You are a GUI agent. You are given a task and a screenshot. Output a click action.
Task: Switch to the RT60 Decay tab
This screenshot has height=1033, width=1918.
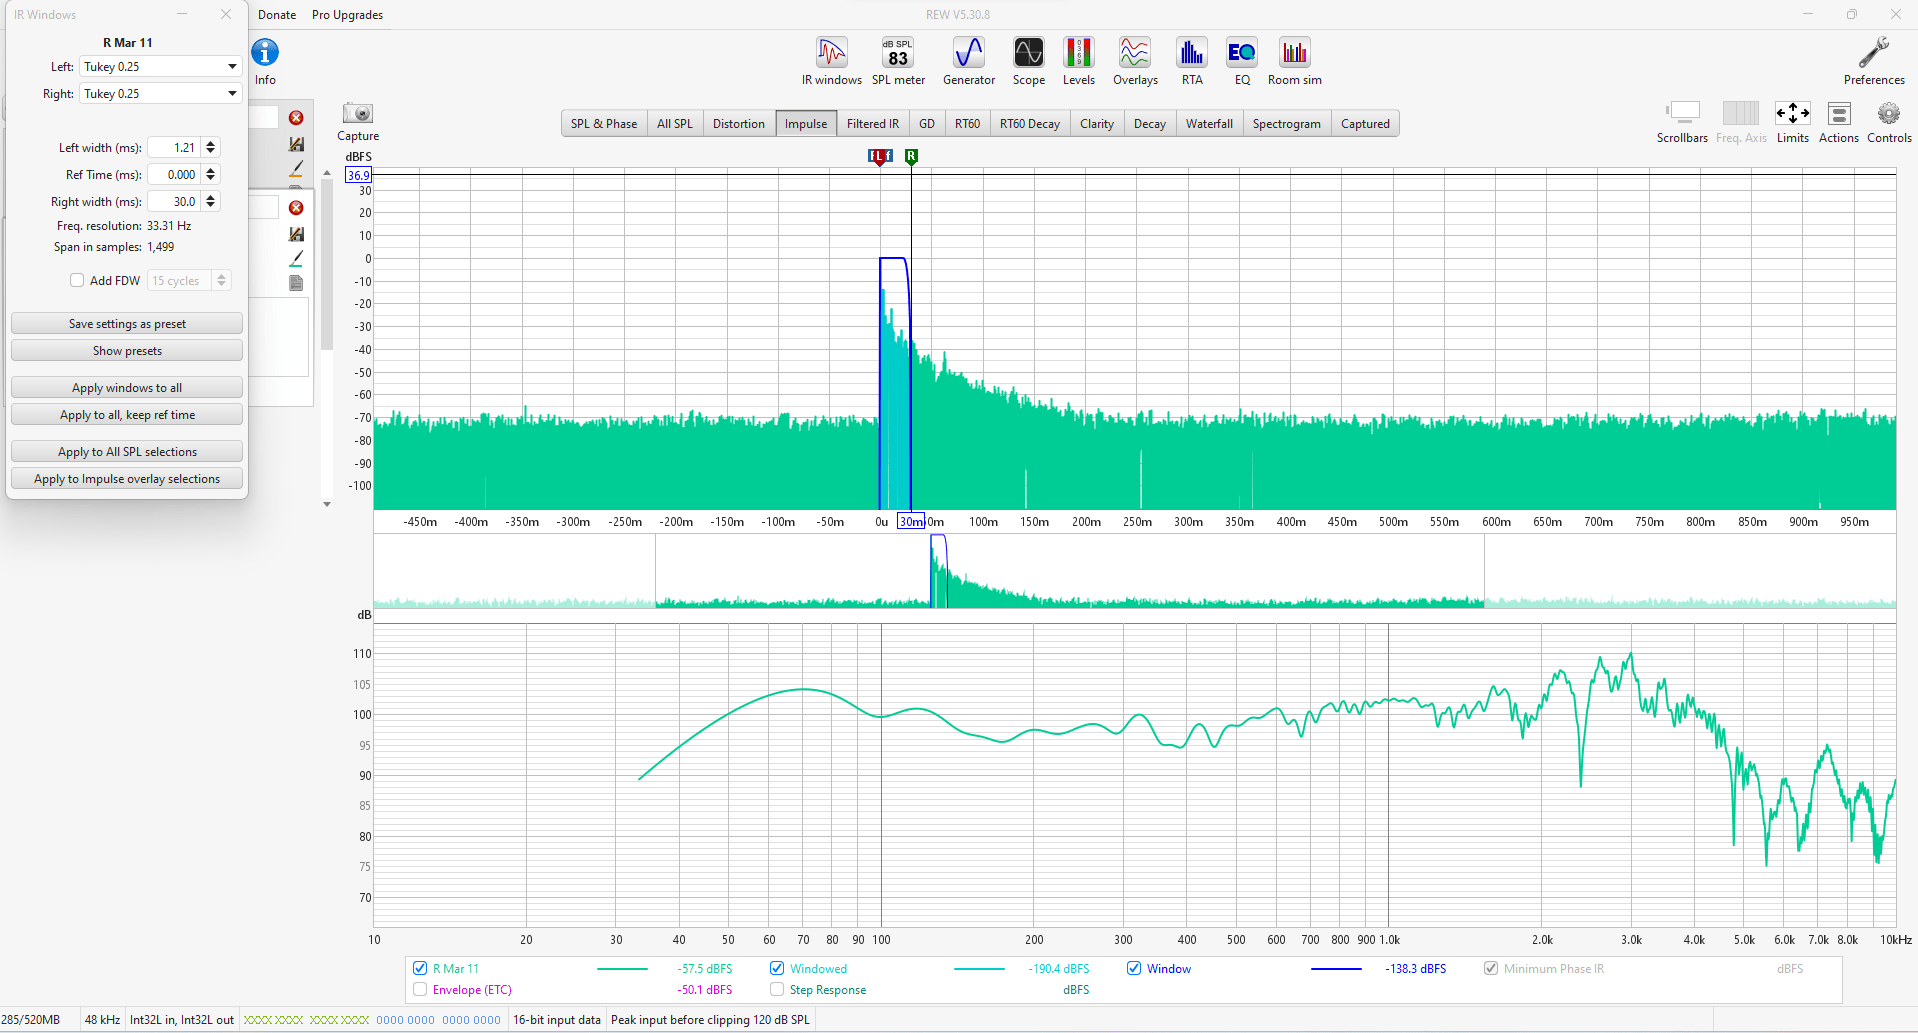[1029, 124]
